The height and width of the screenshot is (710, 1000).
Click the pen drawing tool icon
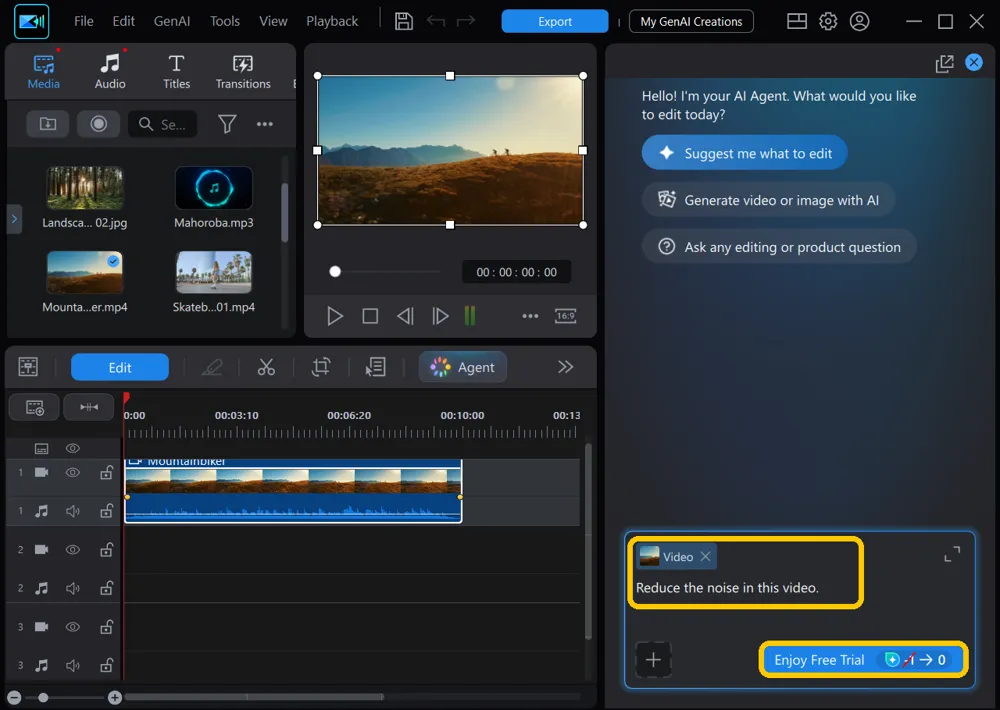tap(212, 367)
